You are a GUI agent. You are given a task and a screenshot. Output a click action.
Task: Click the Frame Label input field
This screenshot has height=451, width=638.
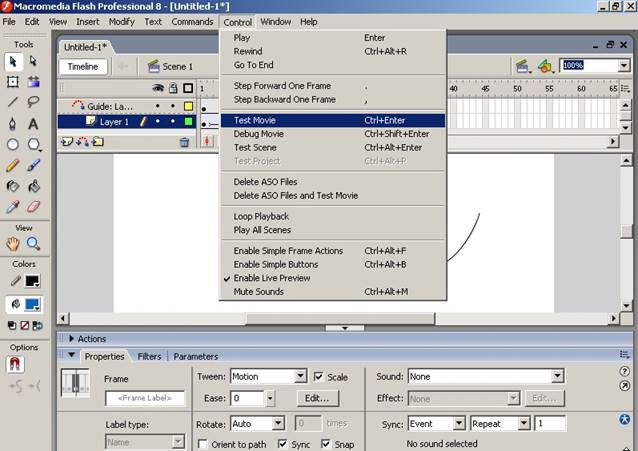pyautogui.click(x=145, y=398)
